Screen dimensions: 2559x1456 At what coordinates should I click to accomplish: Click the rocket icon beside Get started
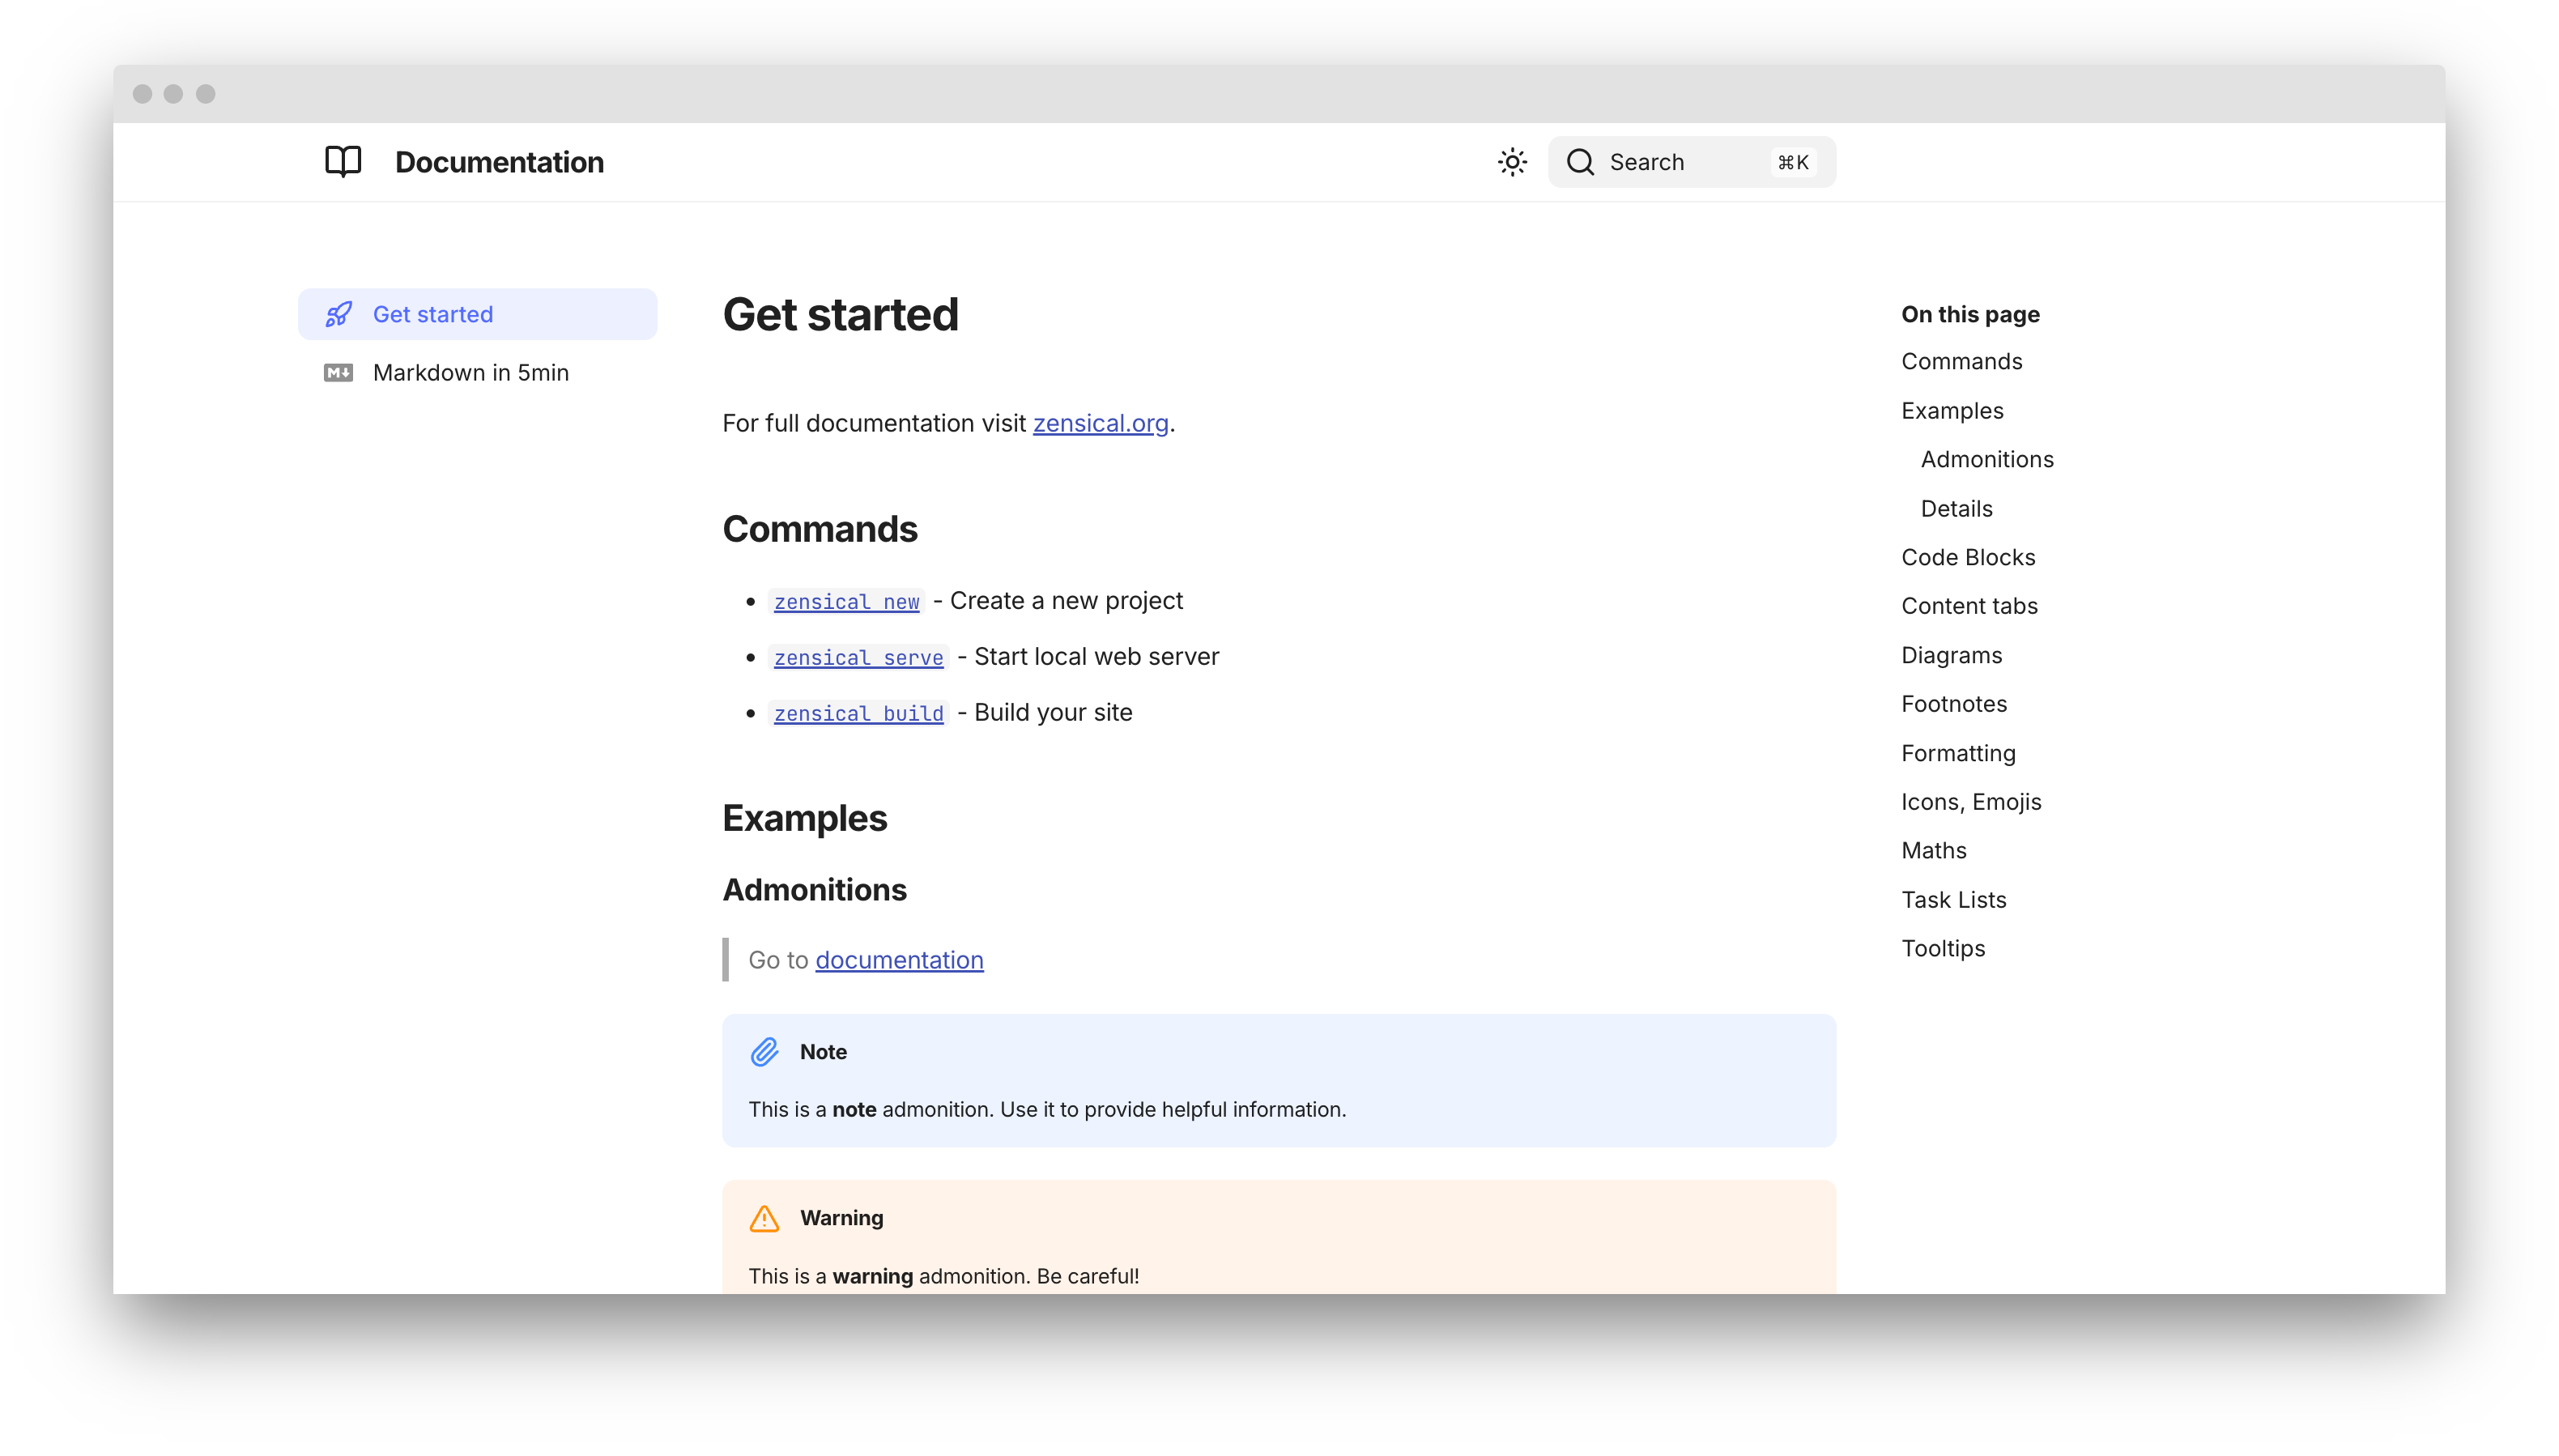[339, 314]
